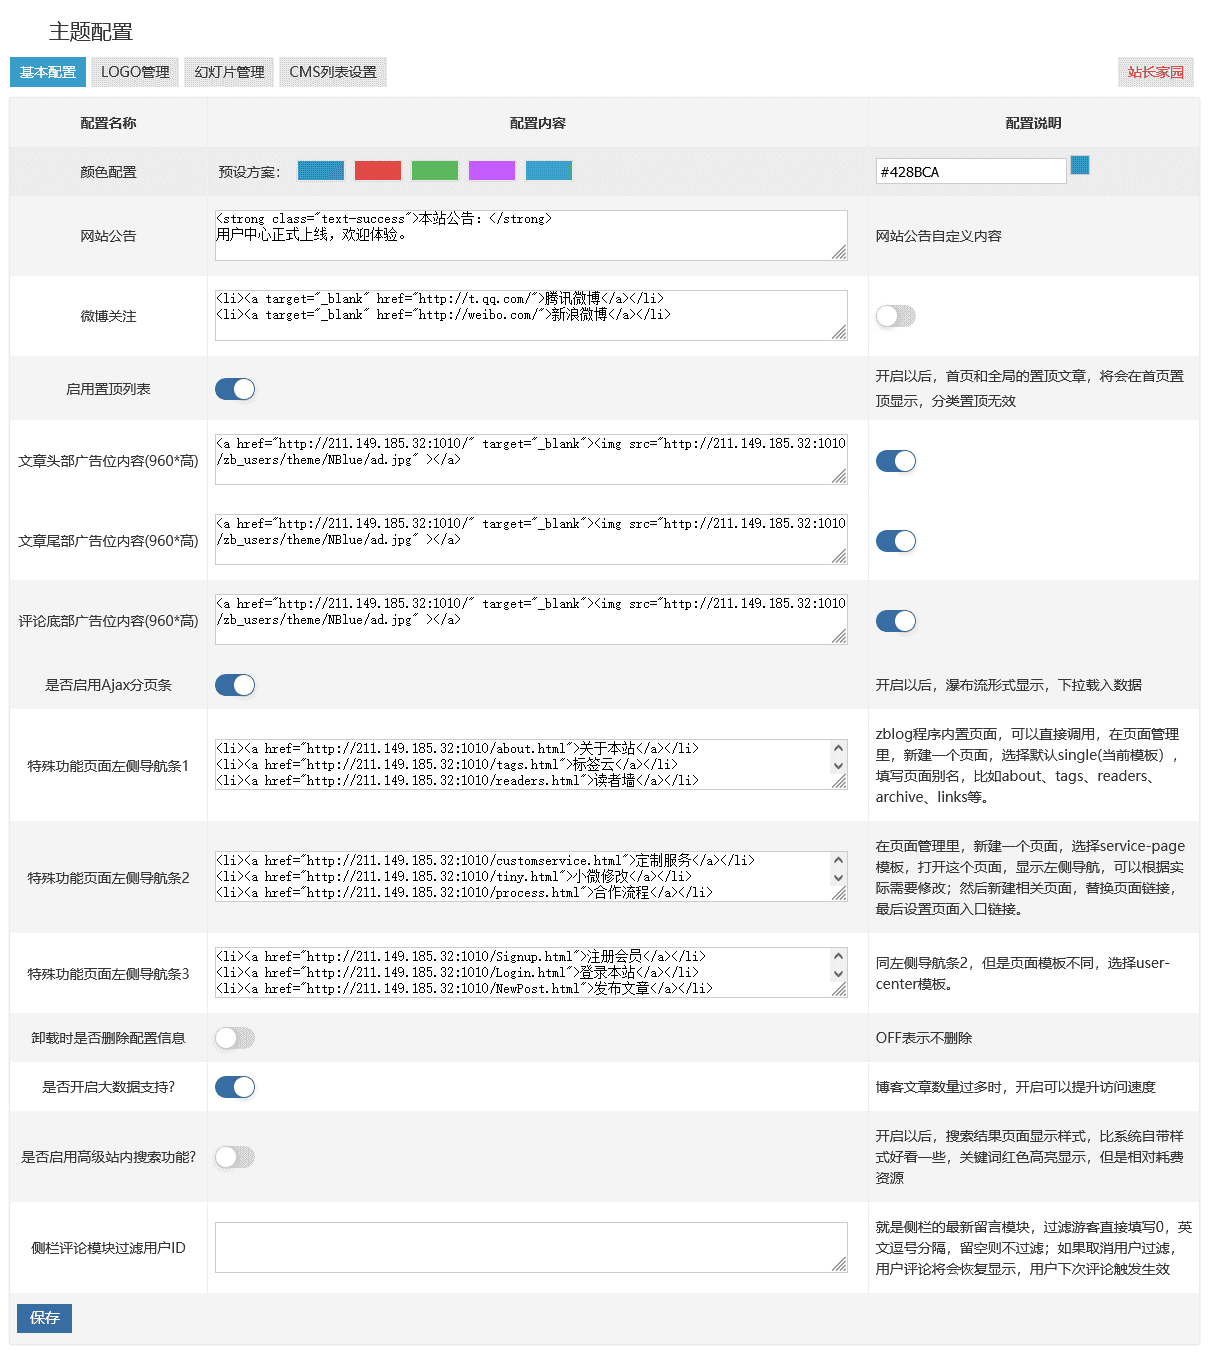Toggle the 是否开启大数据支持 switch
This screenshot has width=1209, height=1368.
235,1087
